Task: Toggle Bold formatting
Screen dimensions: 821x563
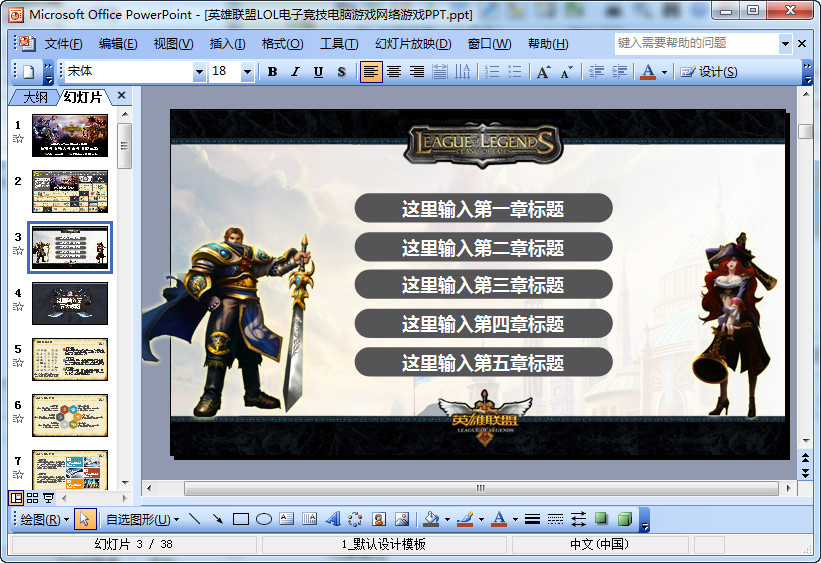Action: (272, 72)
